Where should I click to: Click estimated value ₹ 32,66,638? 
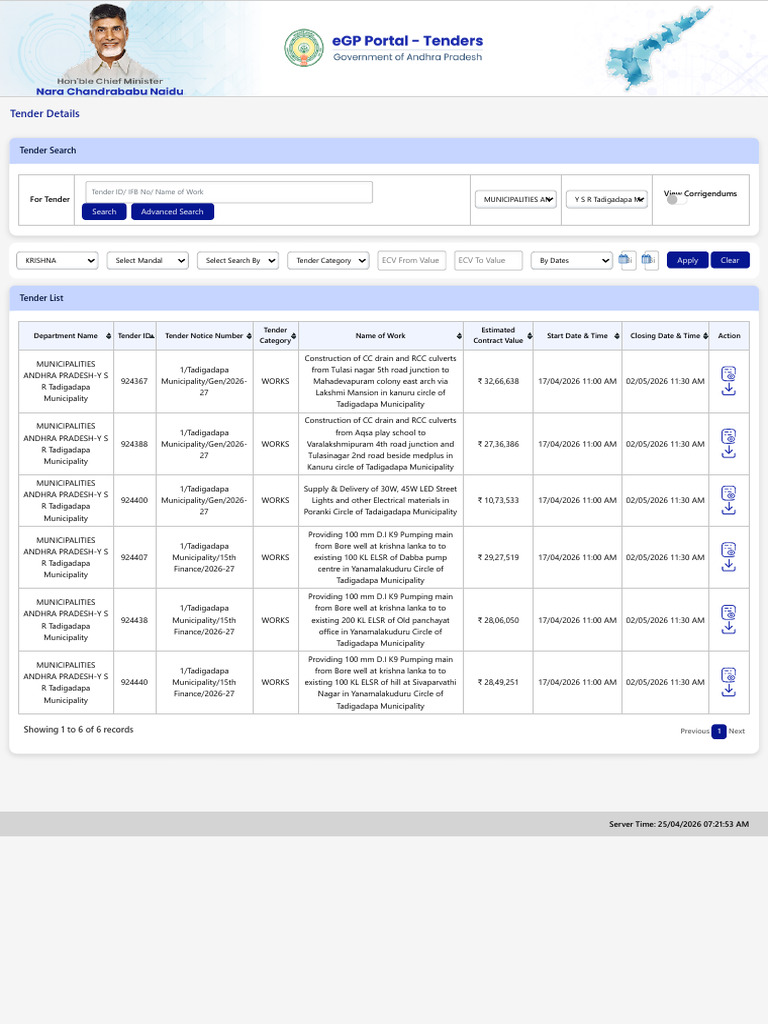coord(498,381)
